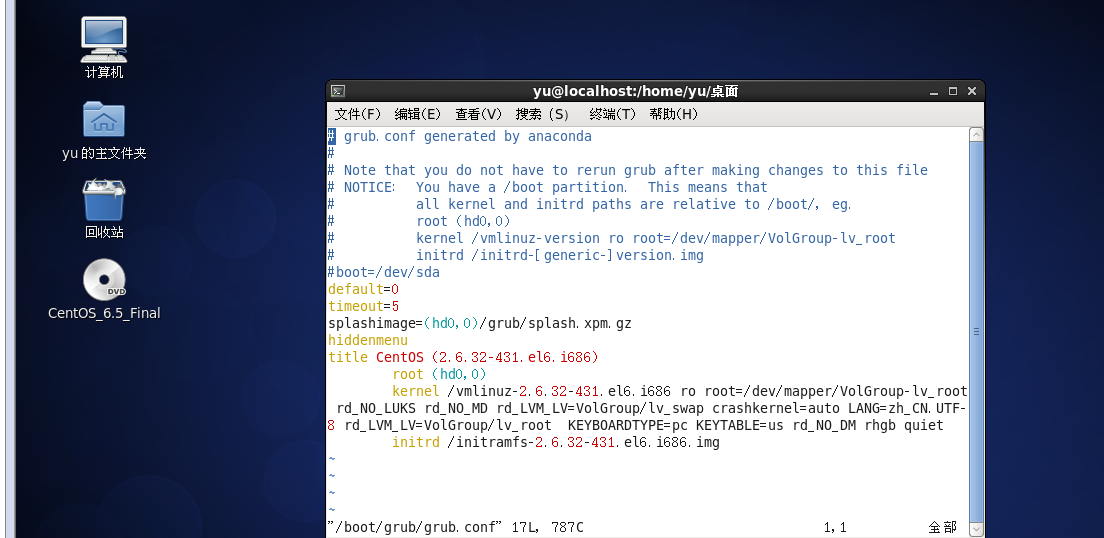Click the terminal scrollbar up arrow
This screenshot has width=1104, height=538.
click(x=976, y=134)
